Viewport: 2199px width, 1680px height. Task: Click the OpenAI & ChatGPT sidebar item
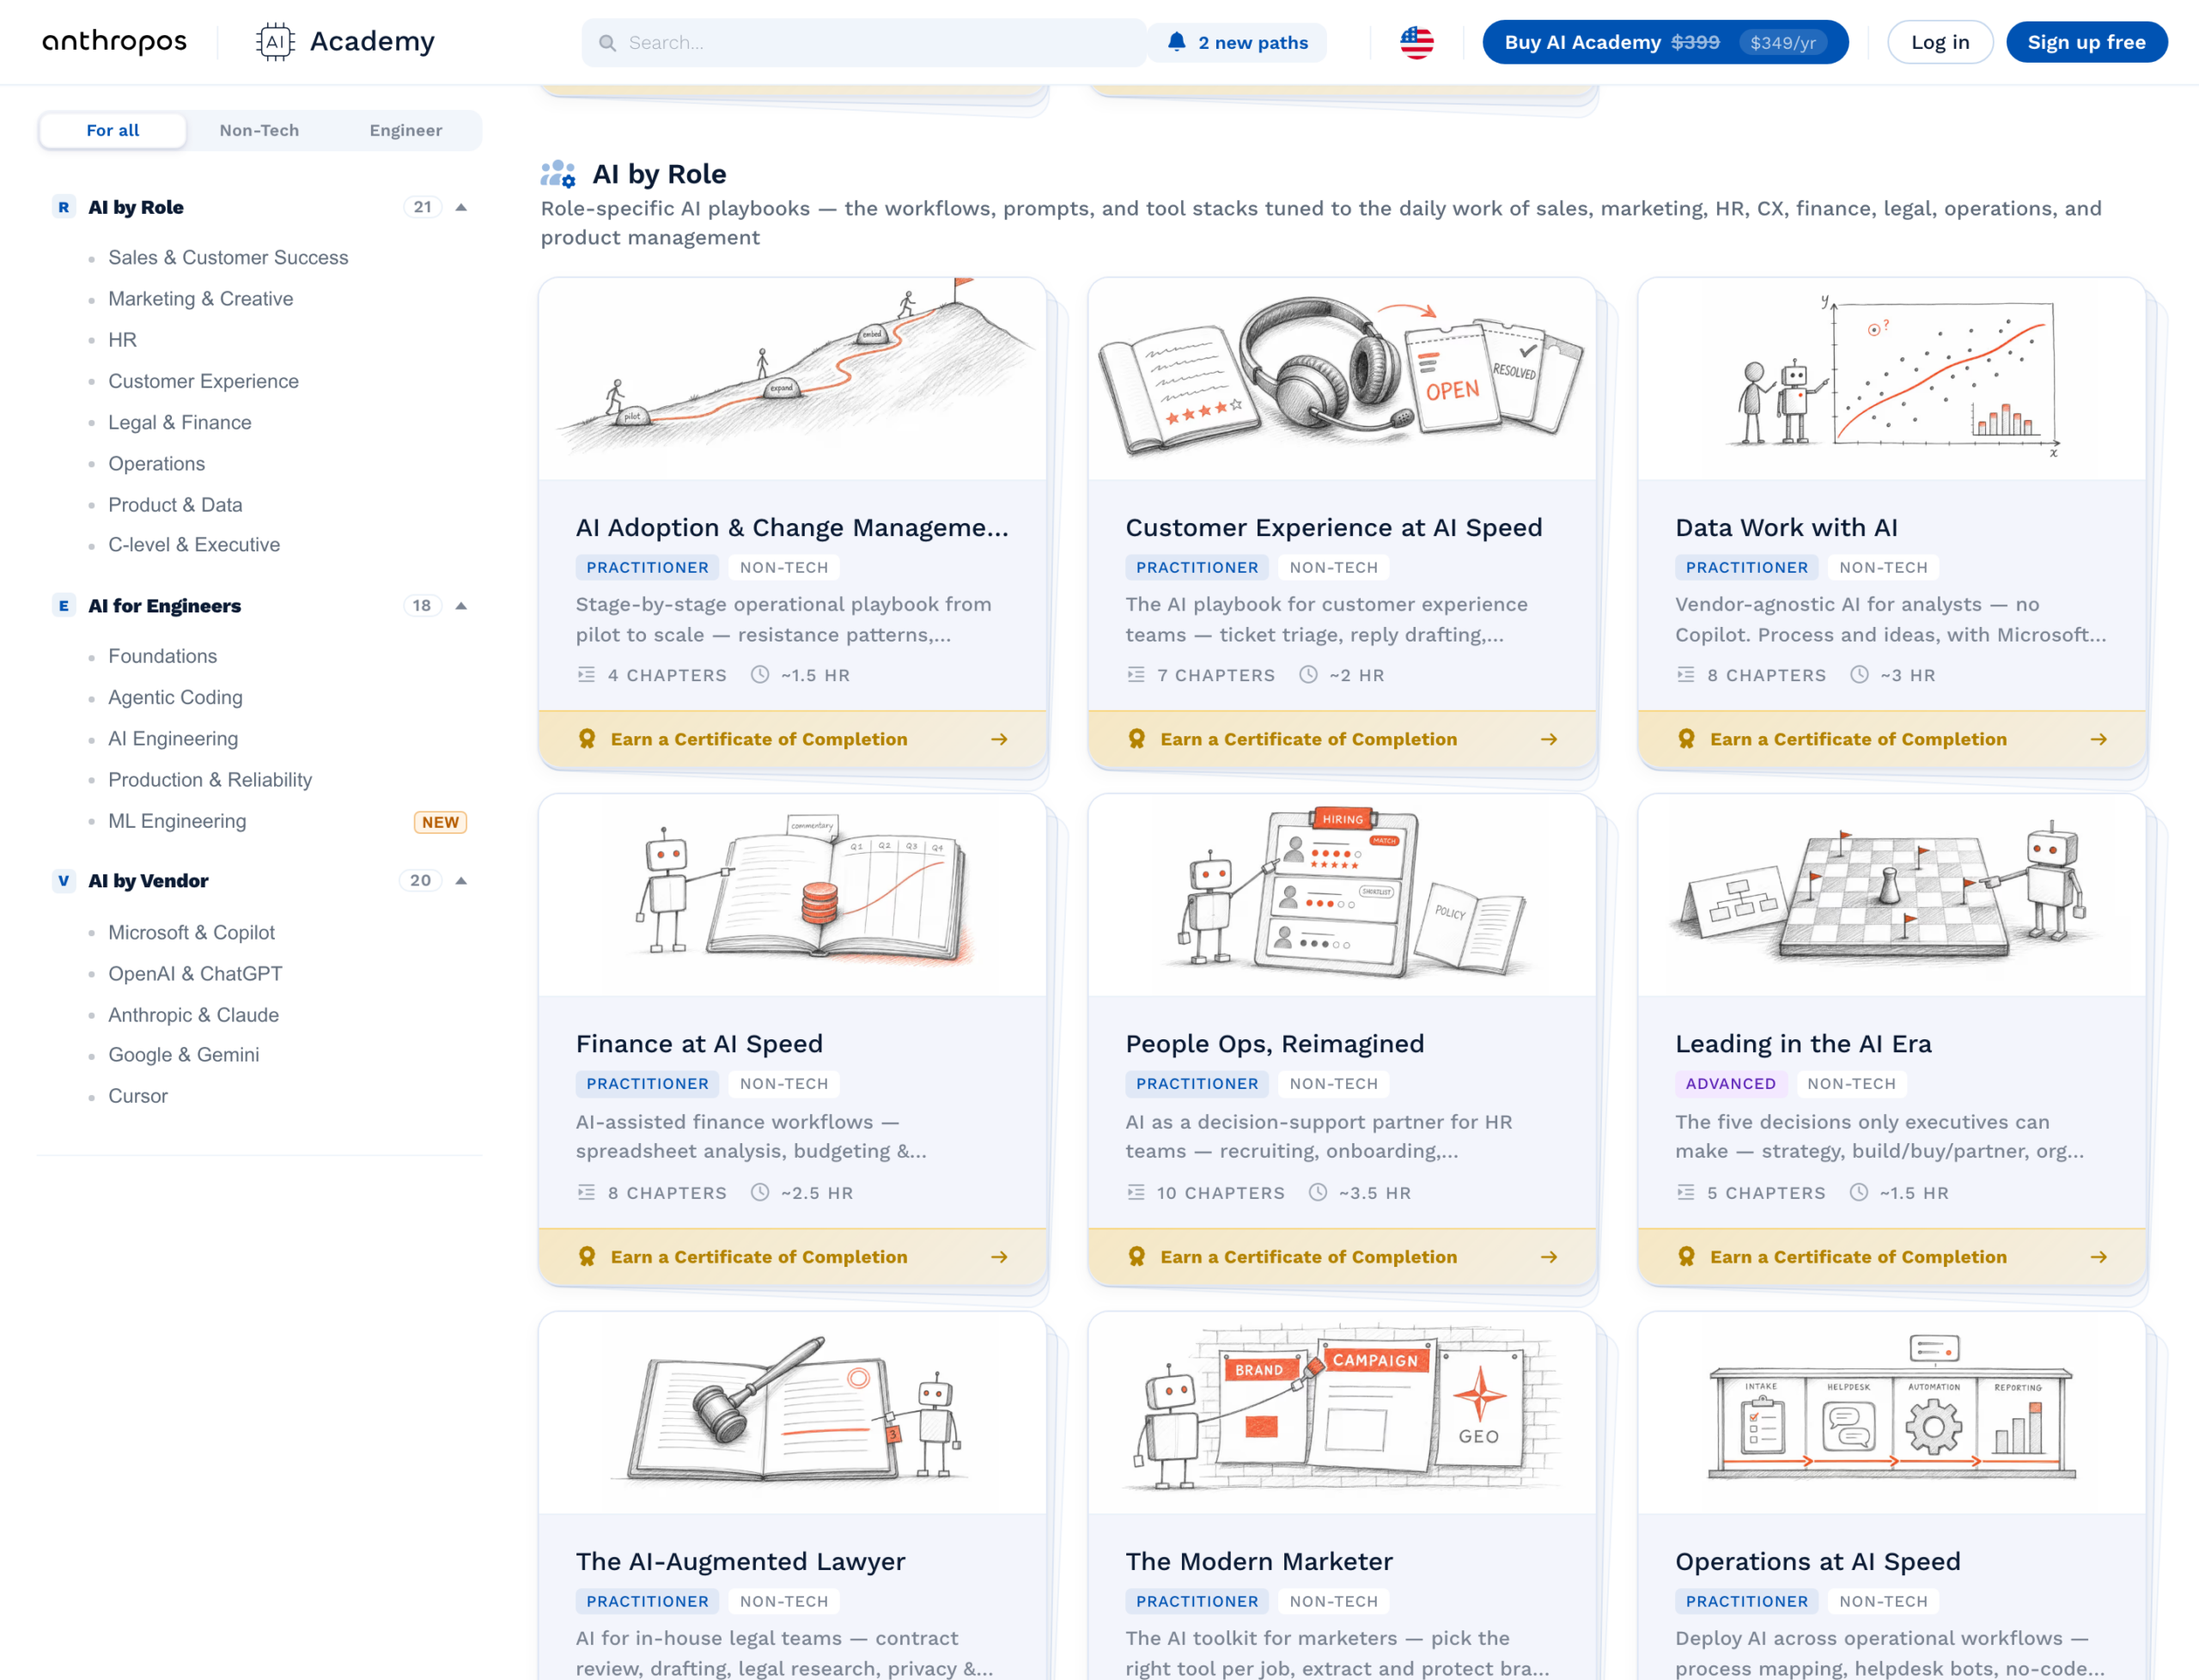coord(195,974)
